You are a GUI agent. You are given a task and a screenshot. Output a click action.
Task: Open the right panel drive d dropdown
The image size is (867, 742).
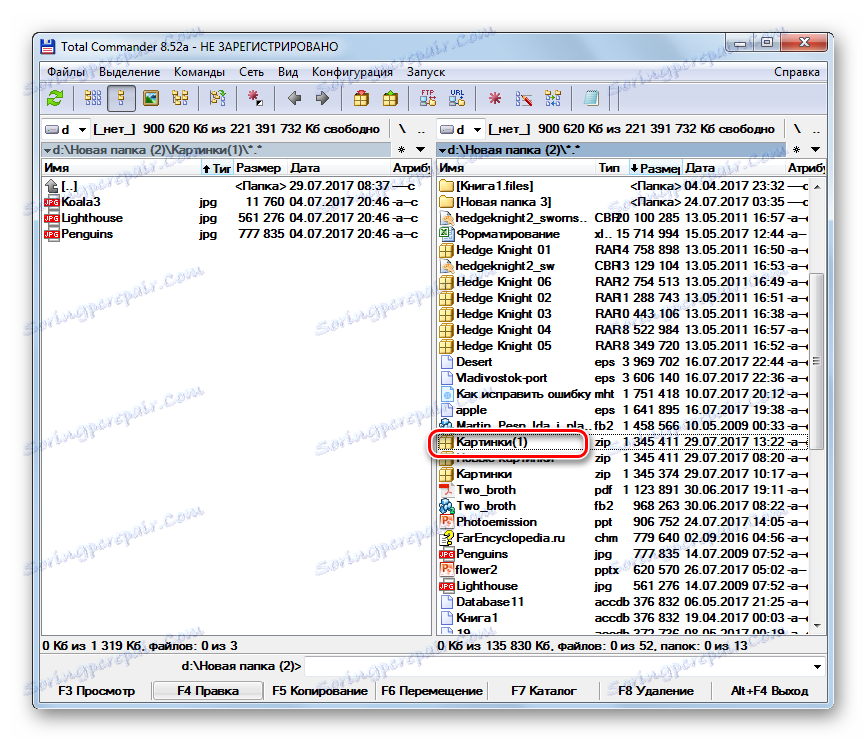click(461, 129)
